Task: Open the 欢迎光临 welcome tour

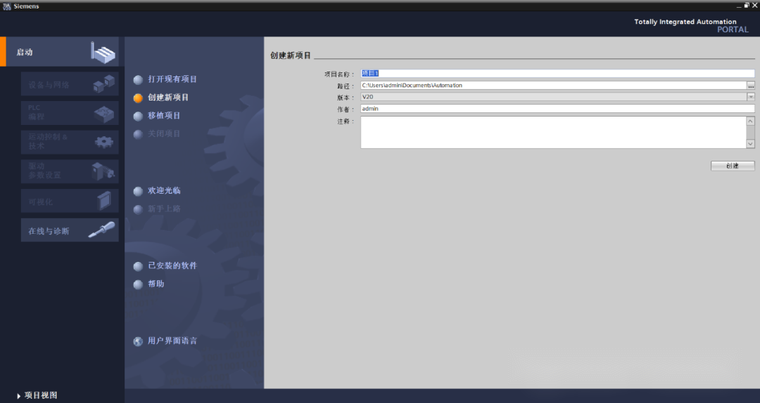Action: [x=164, y=191]
